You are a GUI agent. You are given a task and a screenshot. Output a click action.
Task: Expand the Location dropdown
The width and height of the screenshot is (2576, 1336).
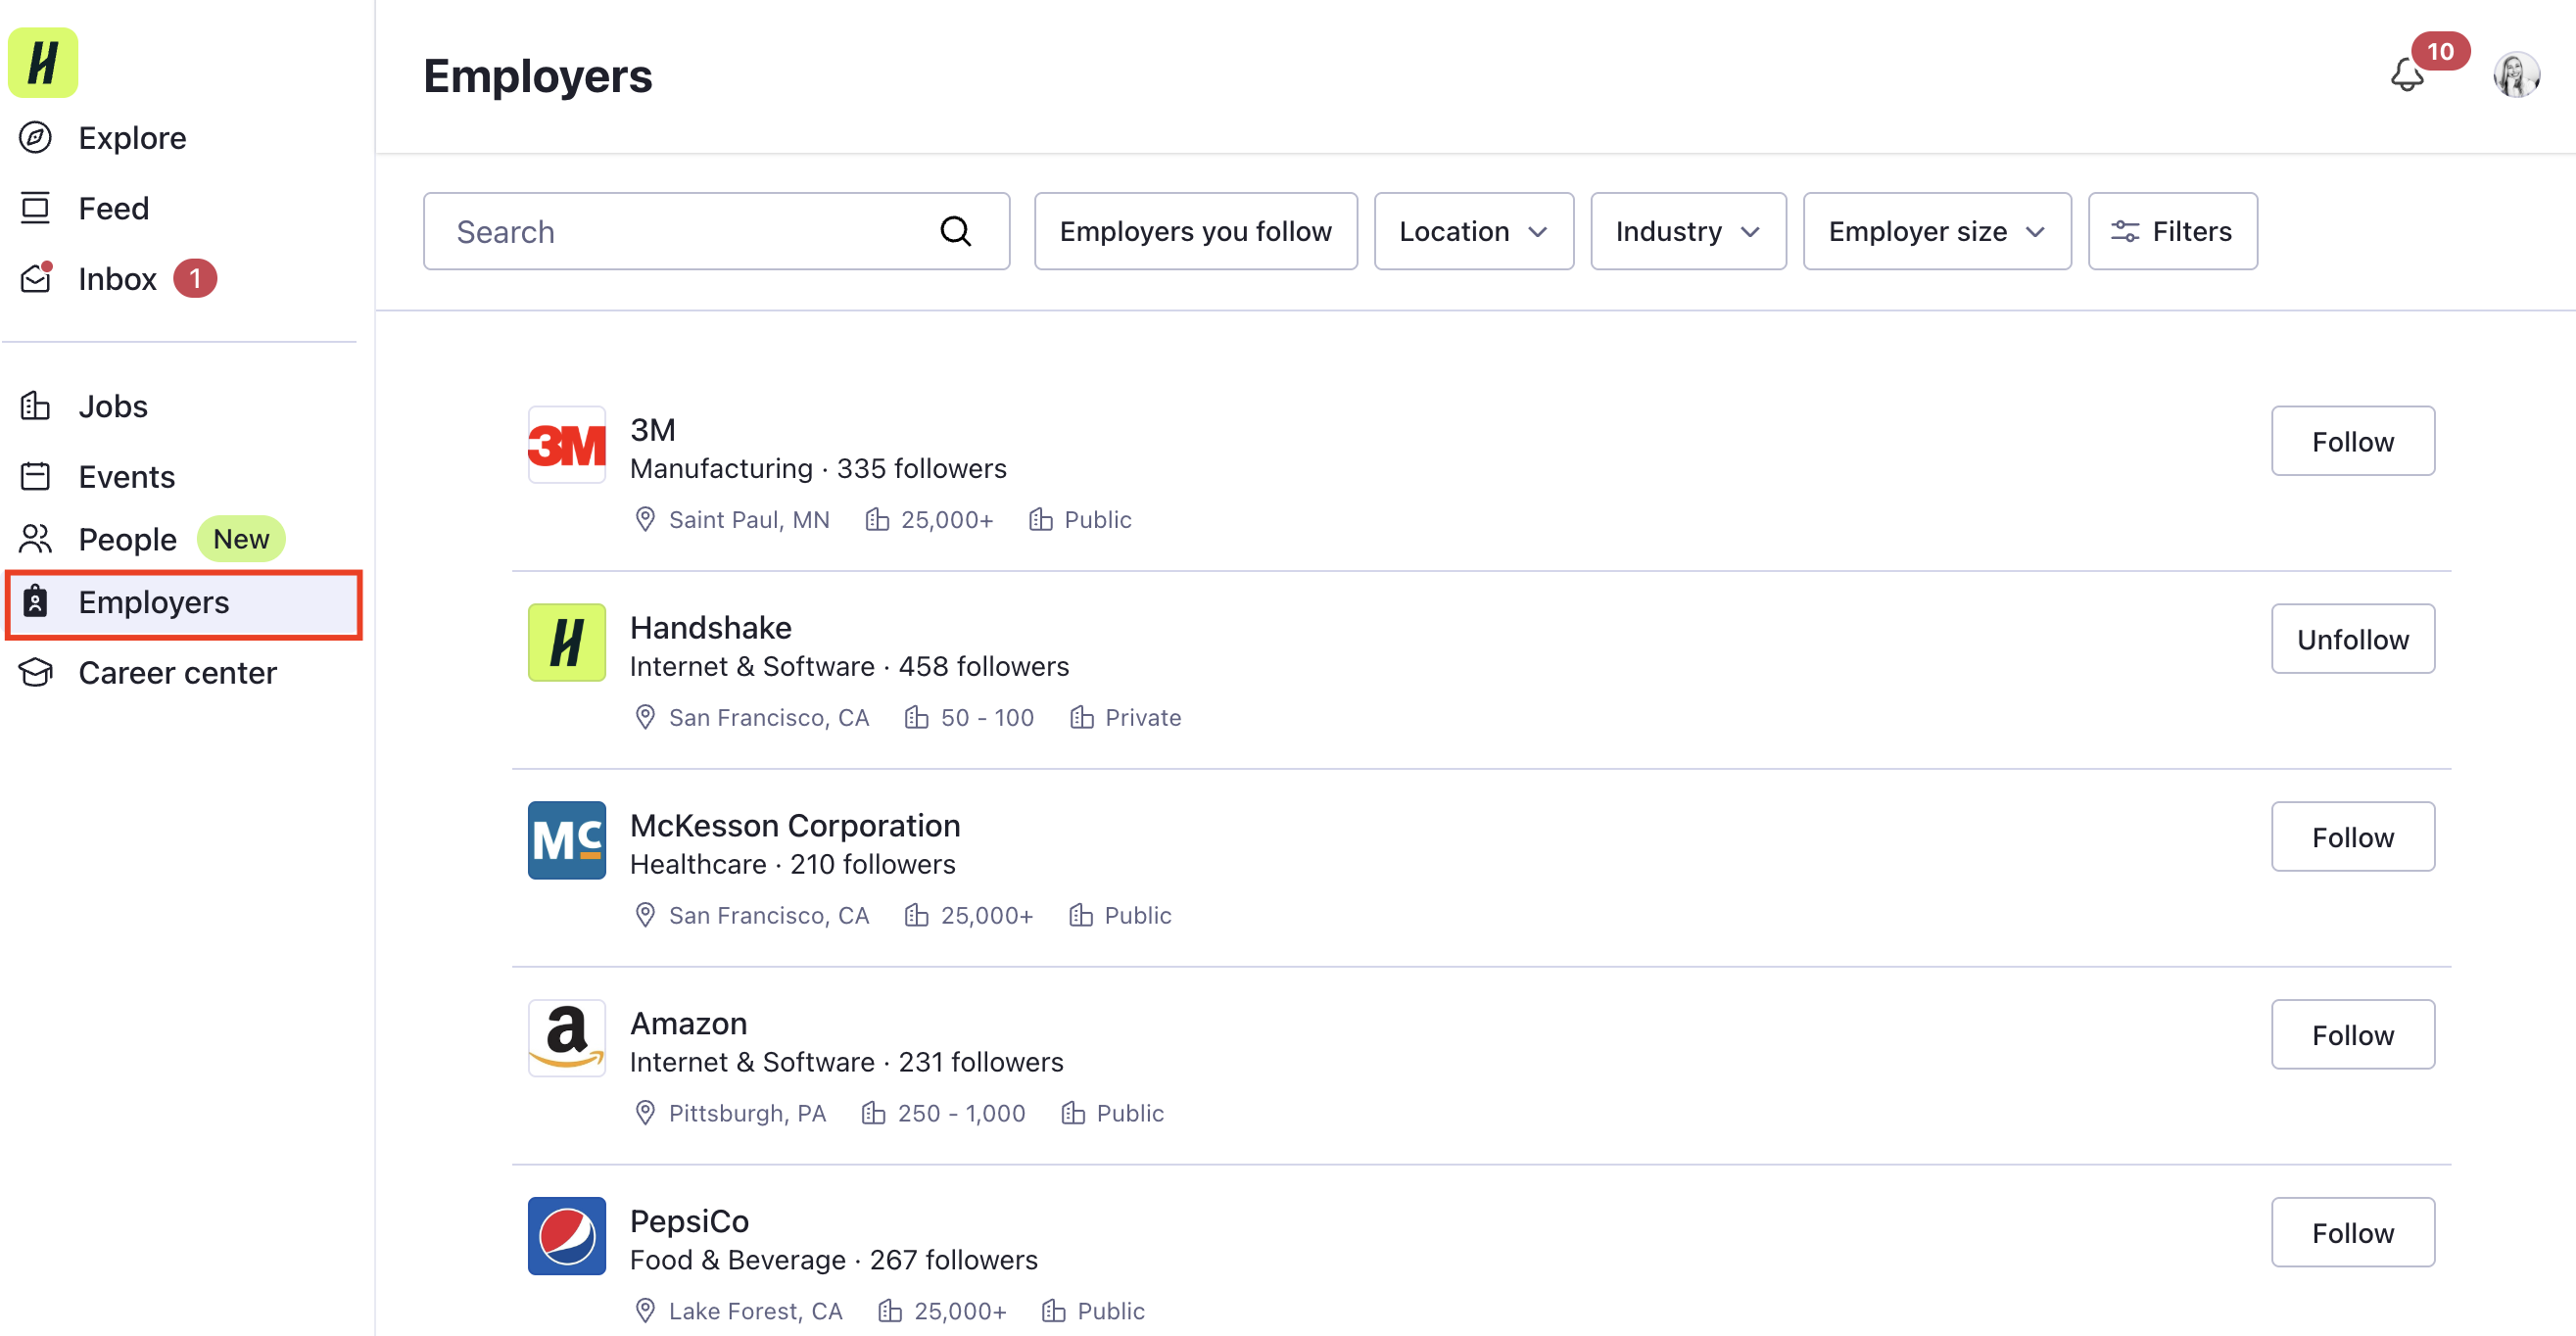(x=1474, y=231)
